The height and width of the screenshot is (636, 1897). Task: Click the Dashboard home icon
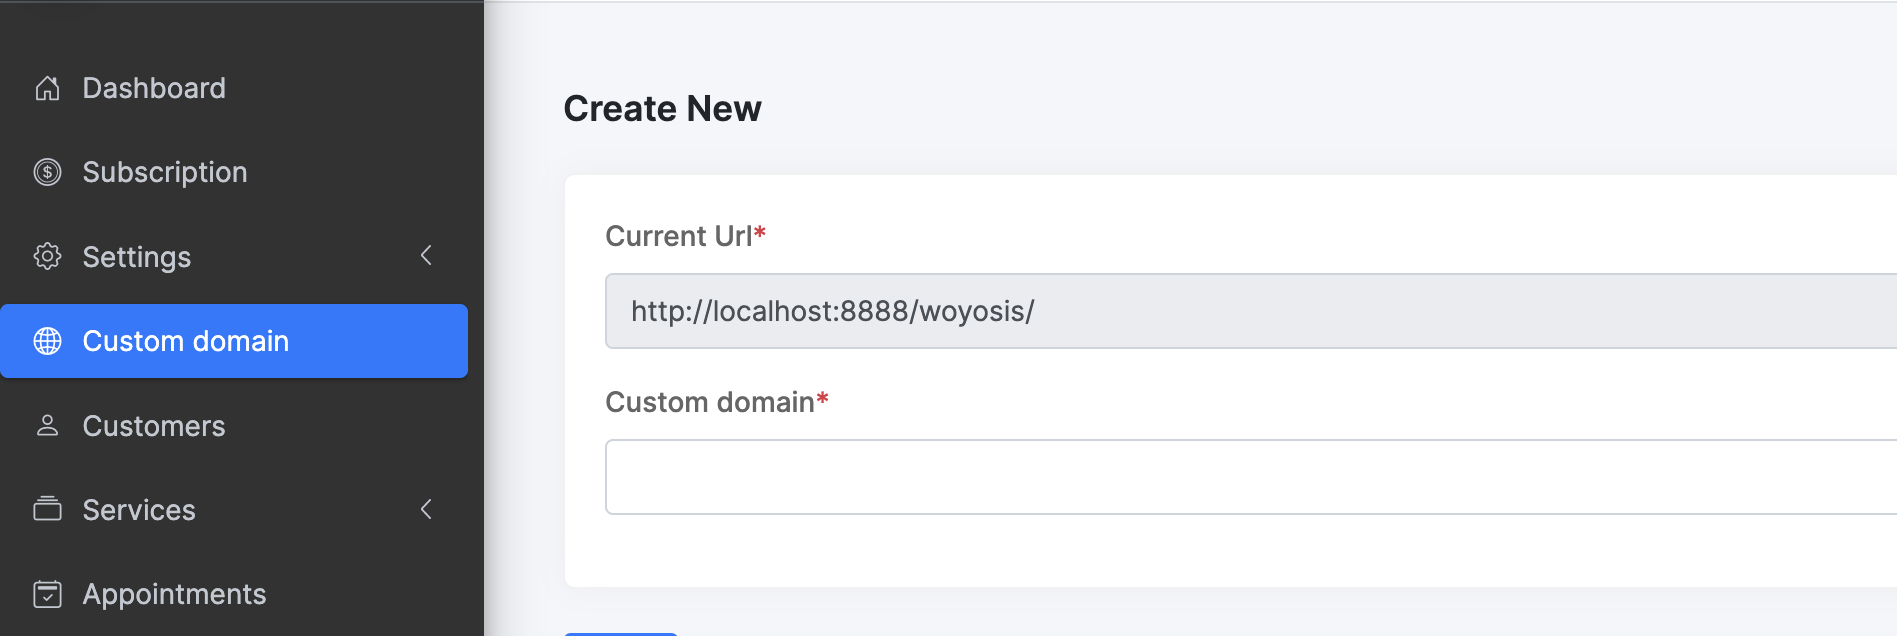tap(47, 88)
